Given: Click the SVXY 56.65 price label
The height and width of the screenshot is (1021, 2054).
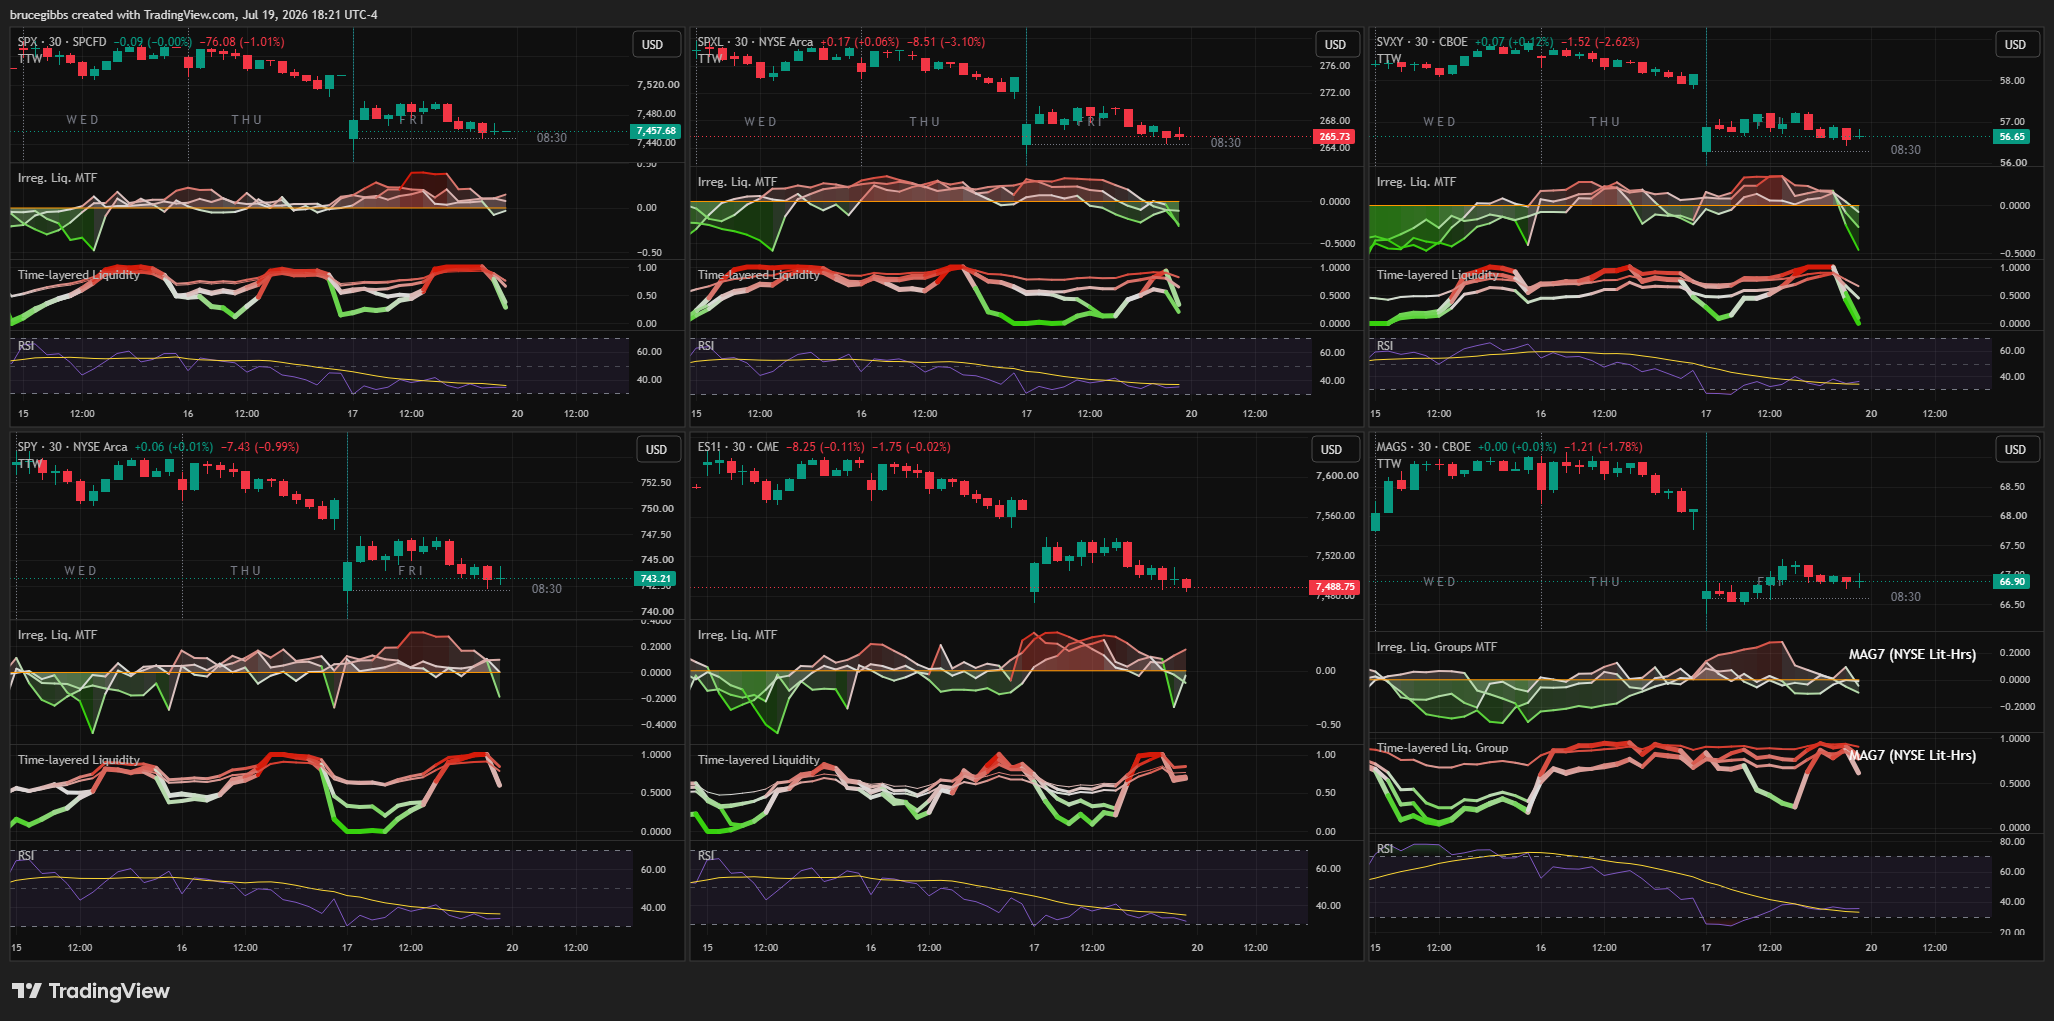Looking at the screenshot, I should (x=2012, y=137).
